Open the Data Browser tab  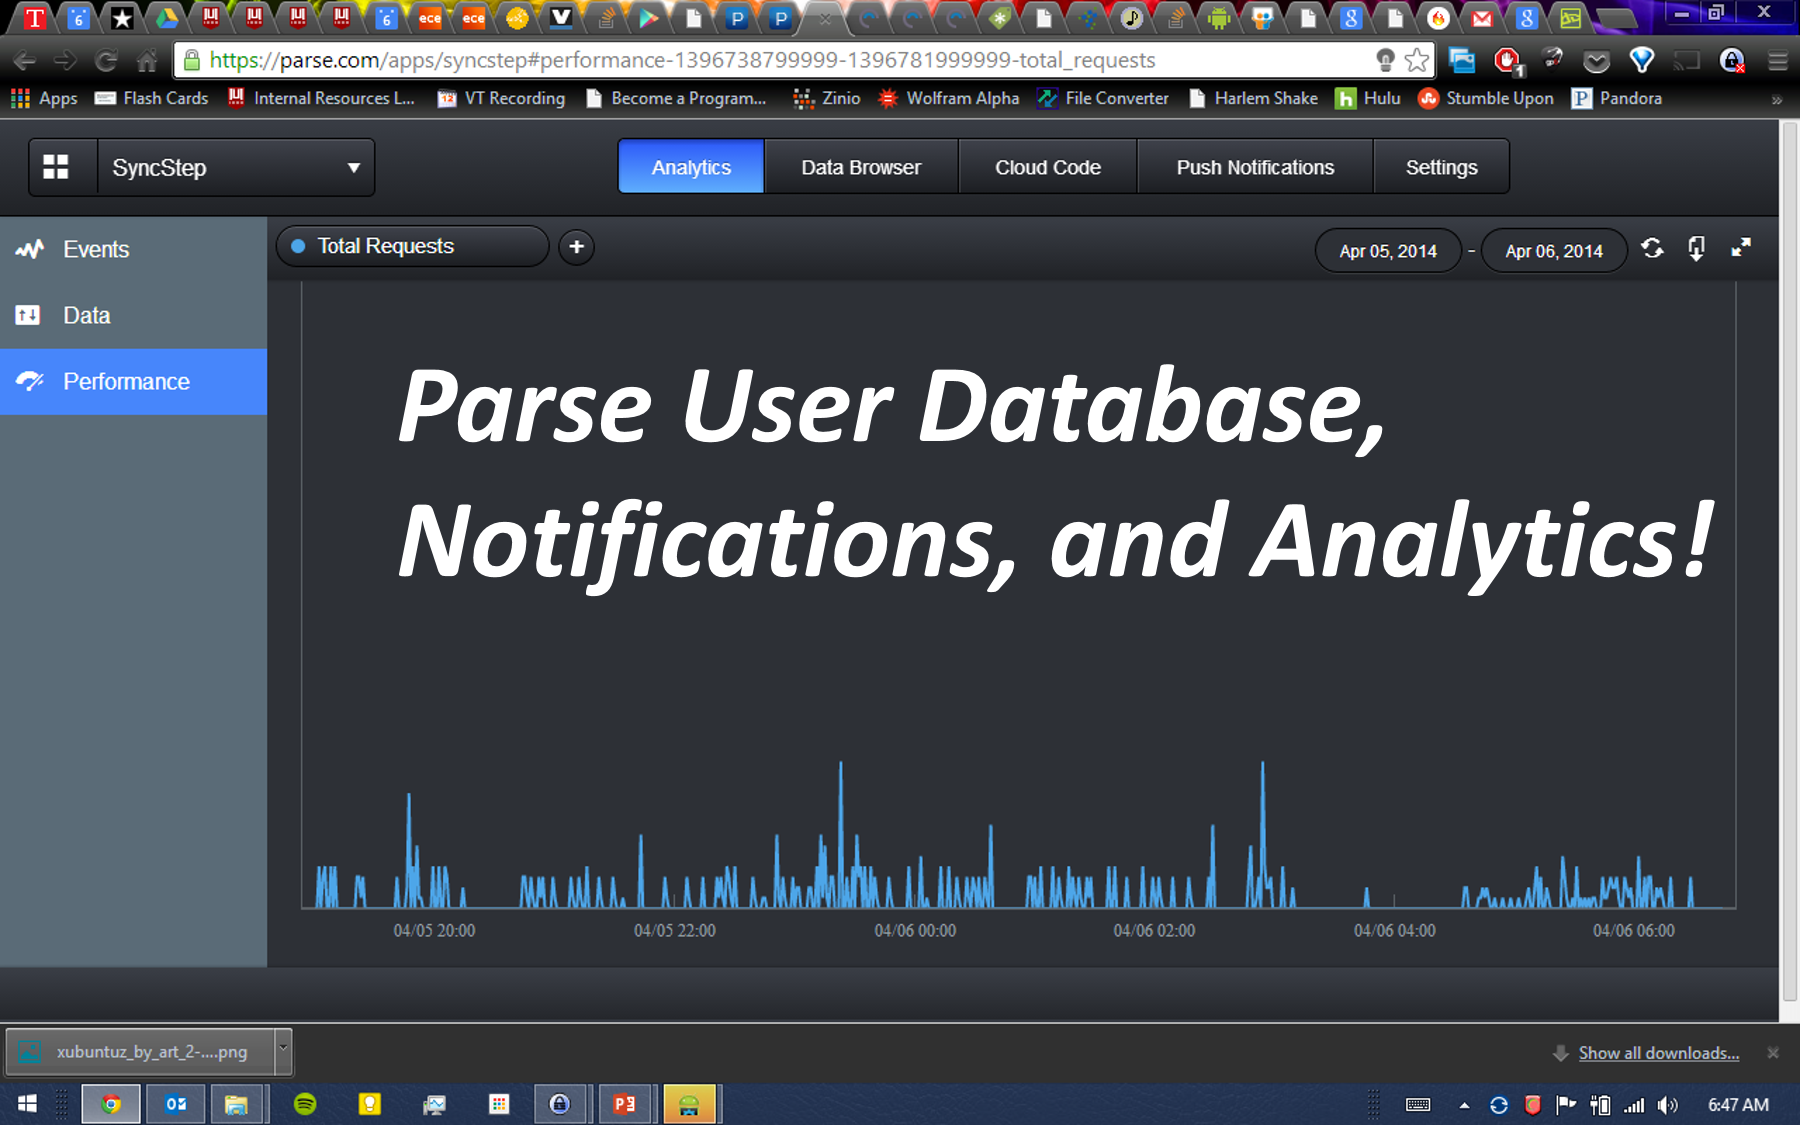pos(861,167)
